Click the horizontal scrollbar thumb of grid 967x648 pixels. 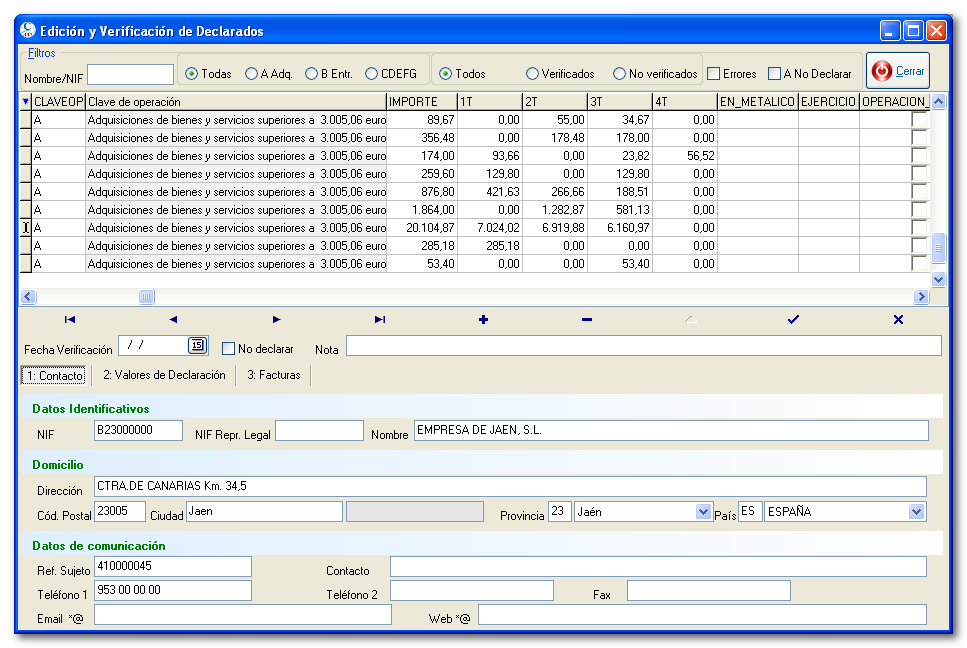pyautogui.click(x=146, y=297)
